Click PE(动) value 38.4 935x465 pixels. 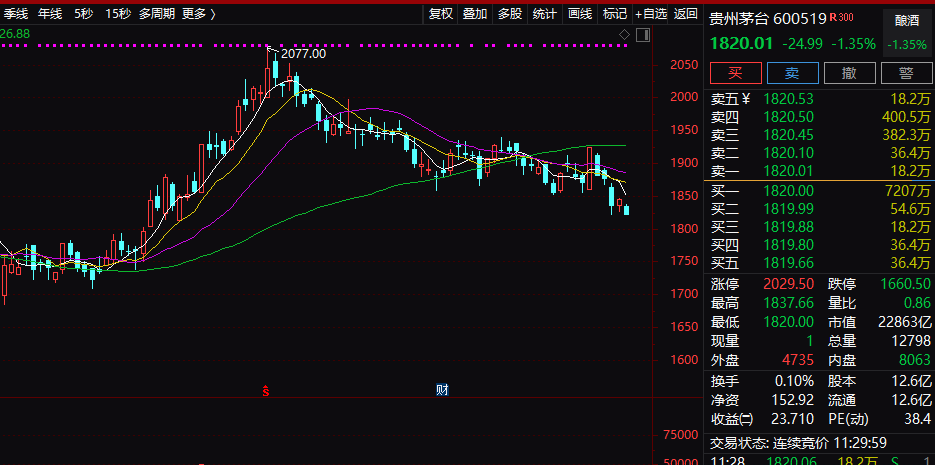917,419
